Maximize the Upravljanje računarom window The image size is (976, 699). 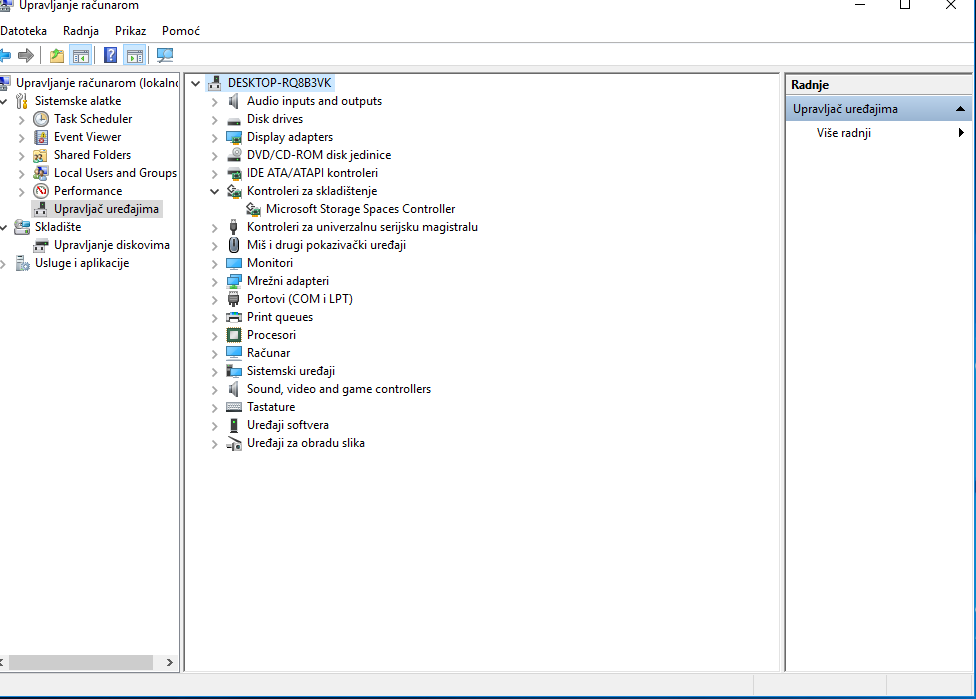click(x=905, y=5)
